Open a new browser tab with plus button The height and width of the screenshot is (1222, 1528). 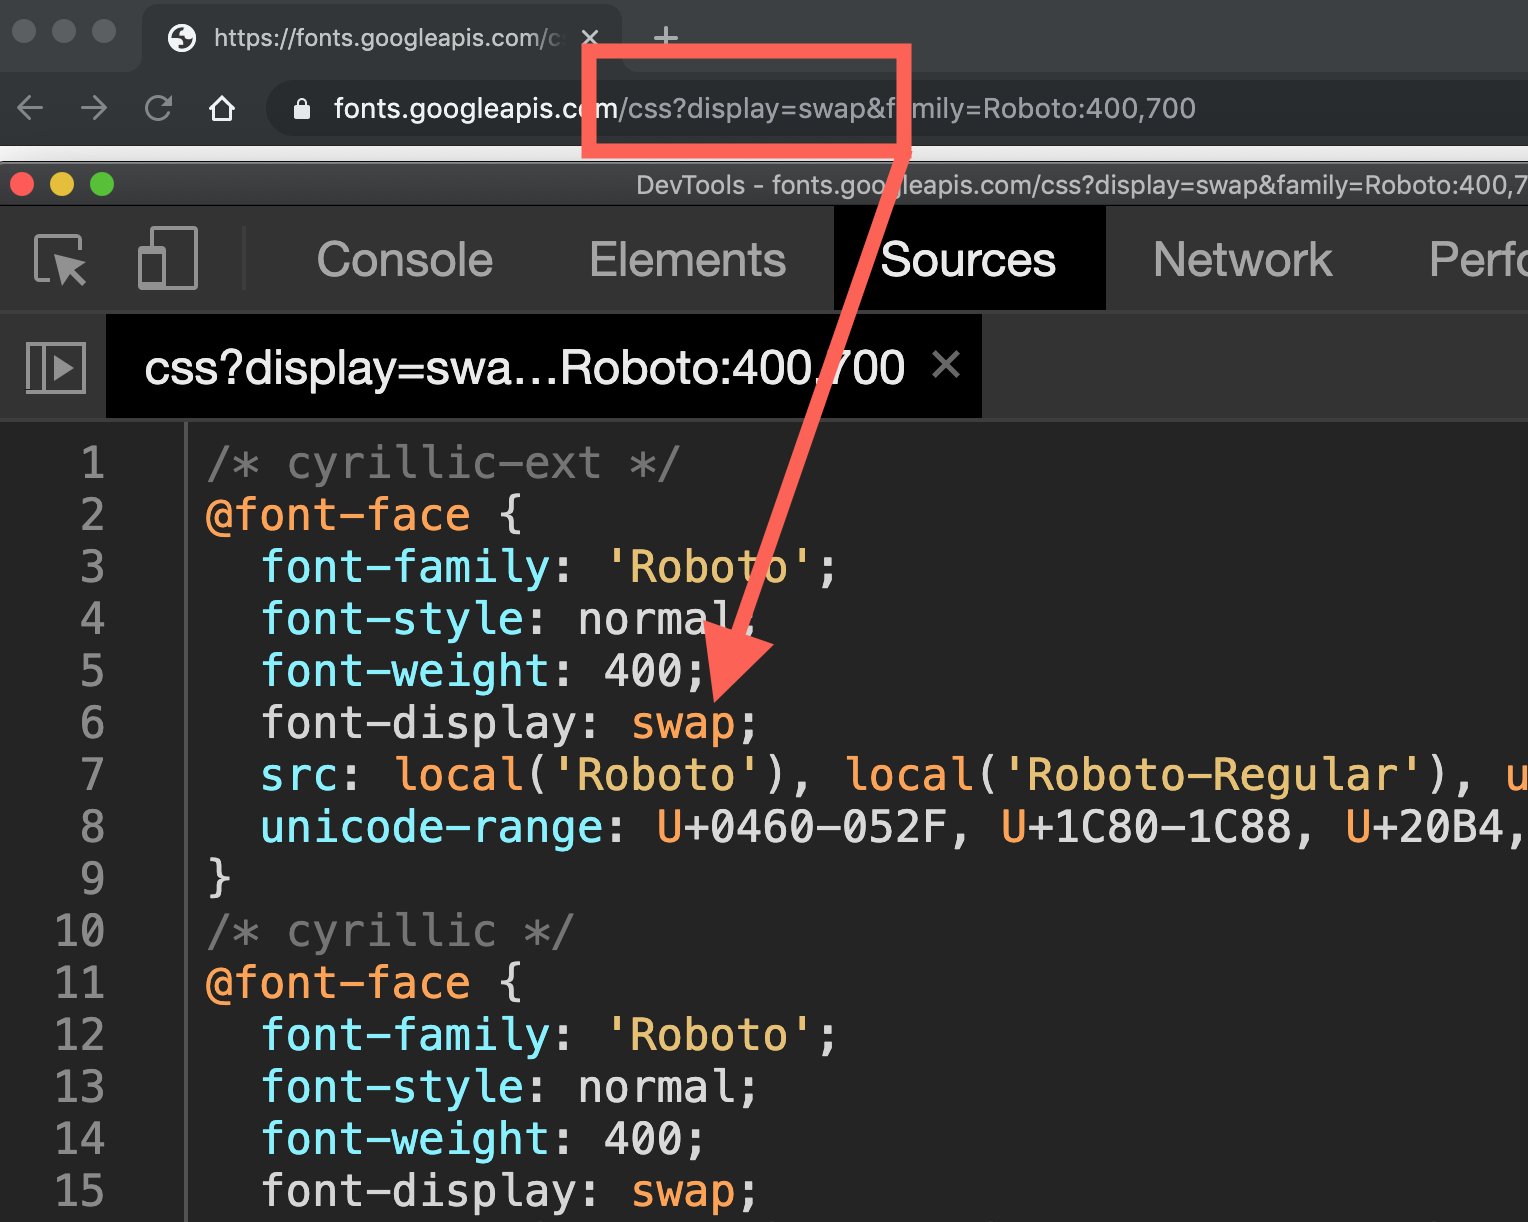coord(665,38)
